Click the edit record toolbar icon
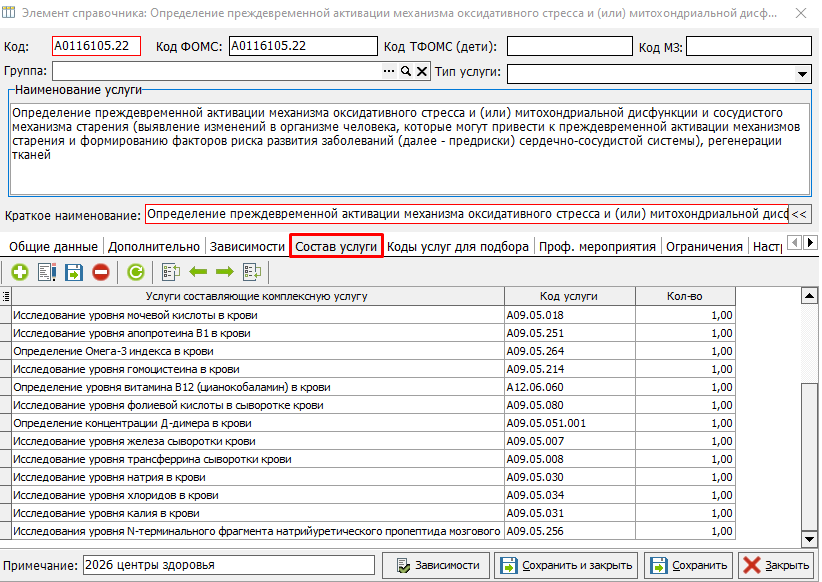This screenshot has width=822, height=582. [47, 272]
